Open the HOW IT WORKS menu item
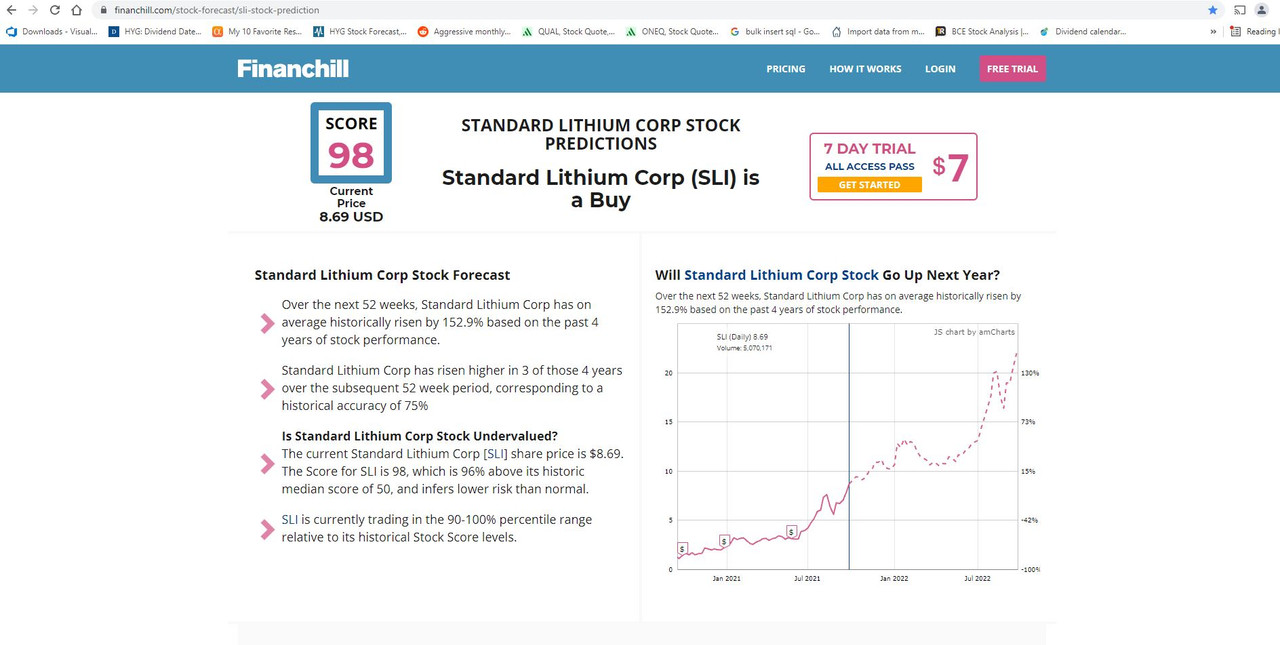This screenshot has height=645, width=1280. coord(865,69)
